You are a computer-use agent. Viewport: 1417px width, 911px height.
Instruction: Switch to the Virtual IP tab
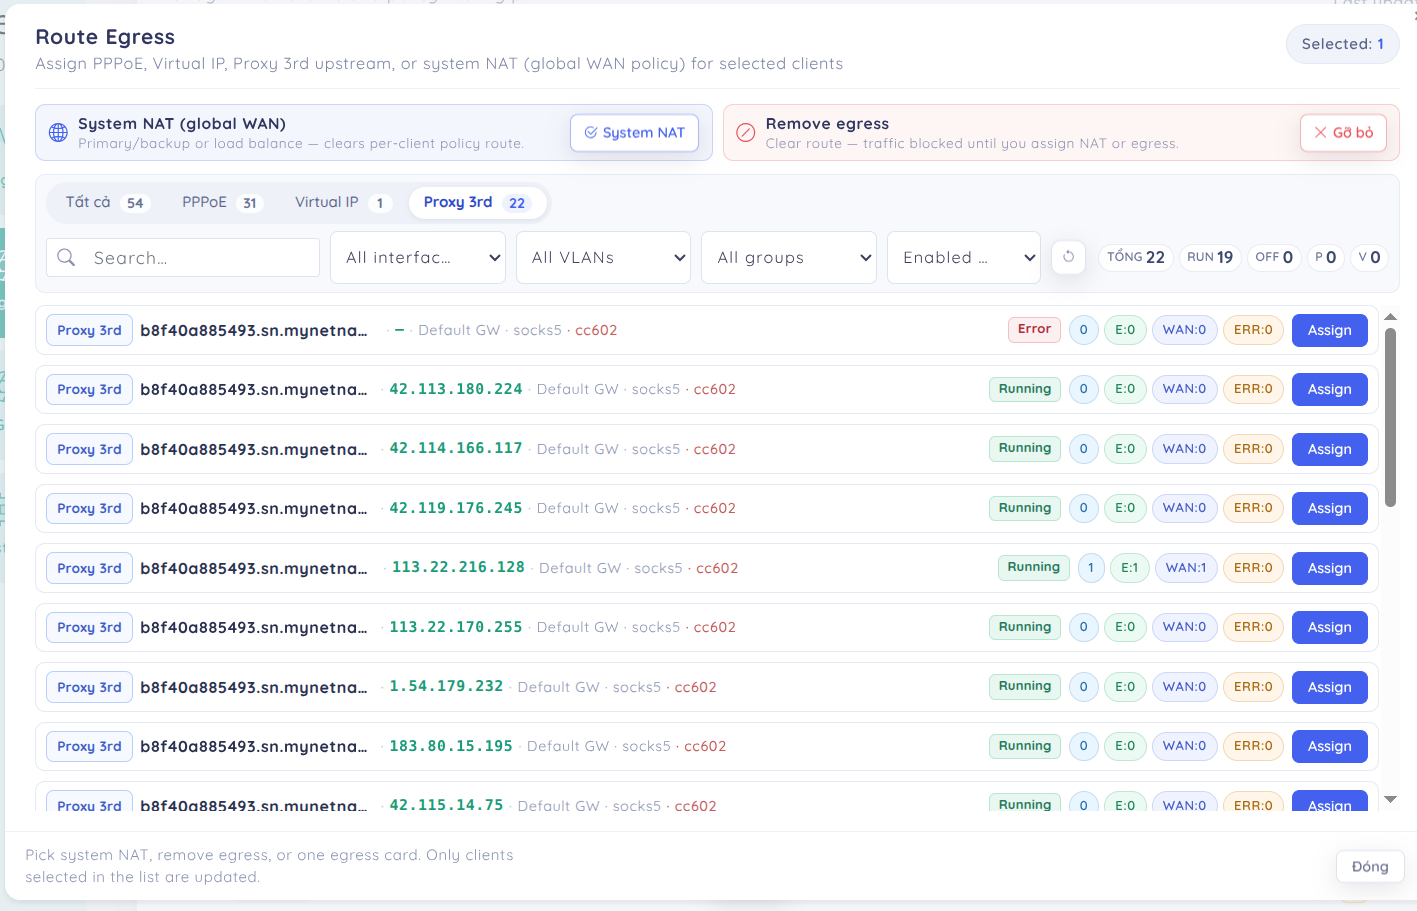tap(342, 202)
